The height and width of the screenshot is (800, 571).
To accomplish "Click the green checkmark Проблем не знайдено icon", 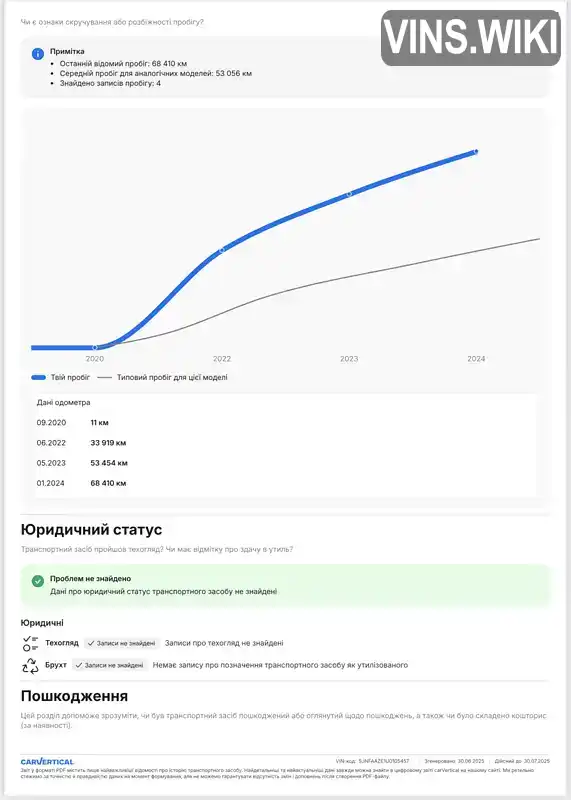I will tap(38, 581).
